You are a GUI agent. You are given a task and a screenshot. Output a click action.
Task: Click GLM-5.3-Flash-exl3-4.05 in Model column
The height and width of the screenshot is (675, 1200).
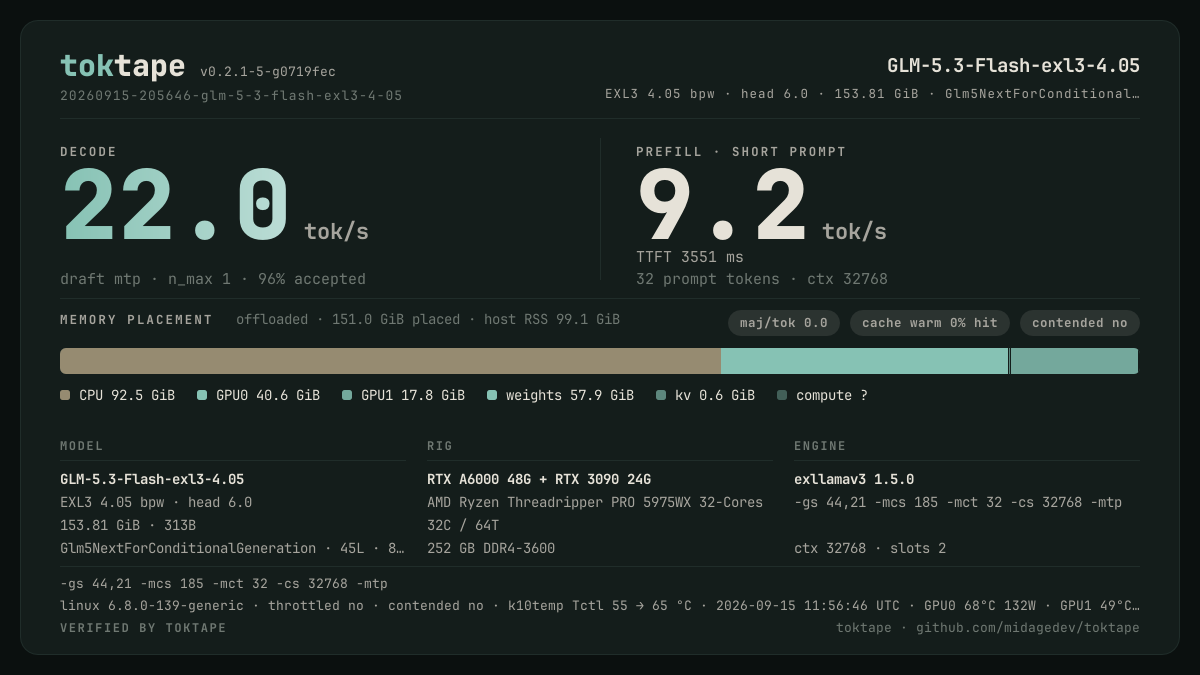[152, 479]
